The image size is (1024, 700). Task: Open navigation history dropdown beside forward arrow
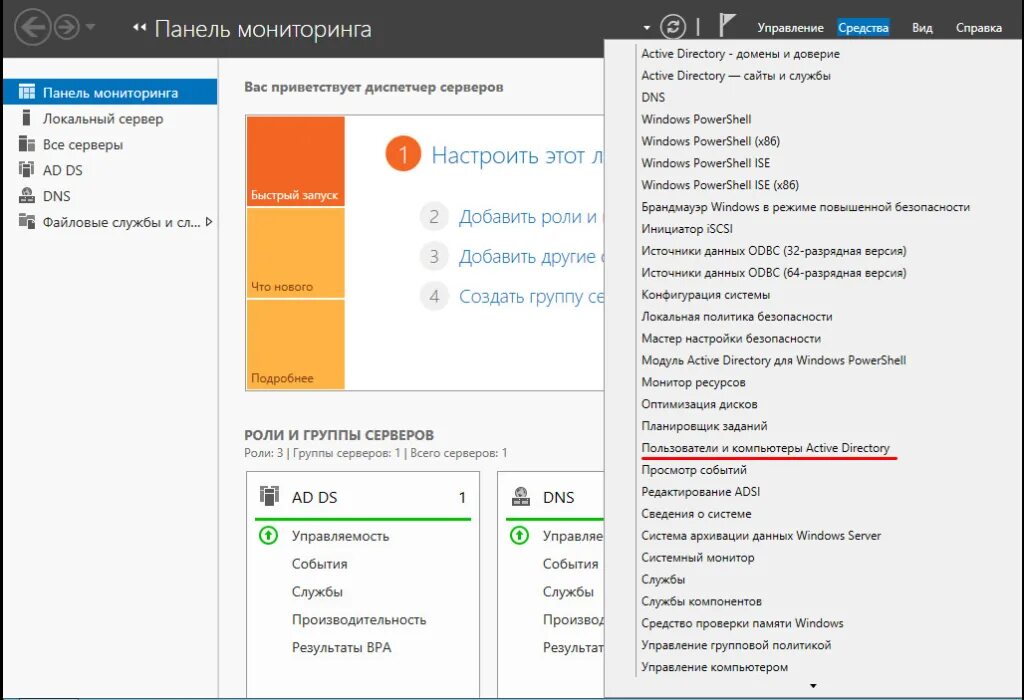pos(90,27)
